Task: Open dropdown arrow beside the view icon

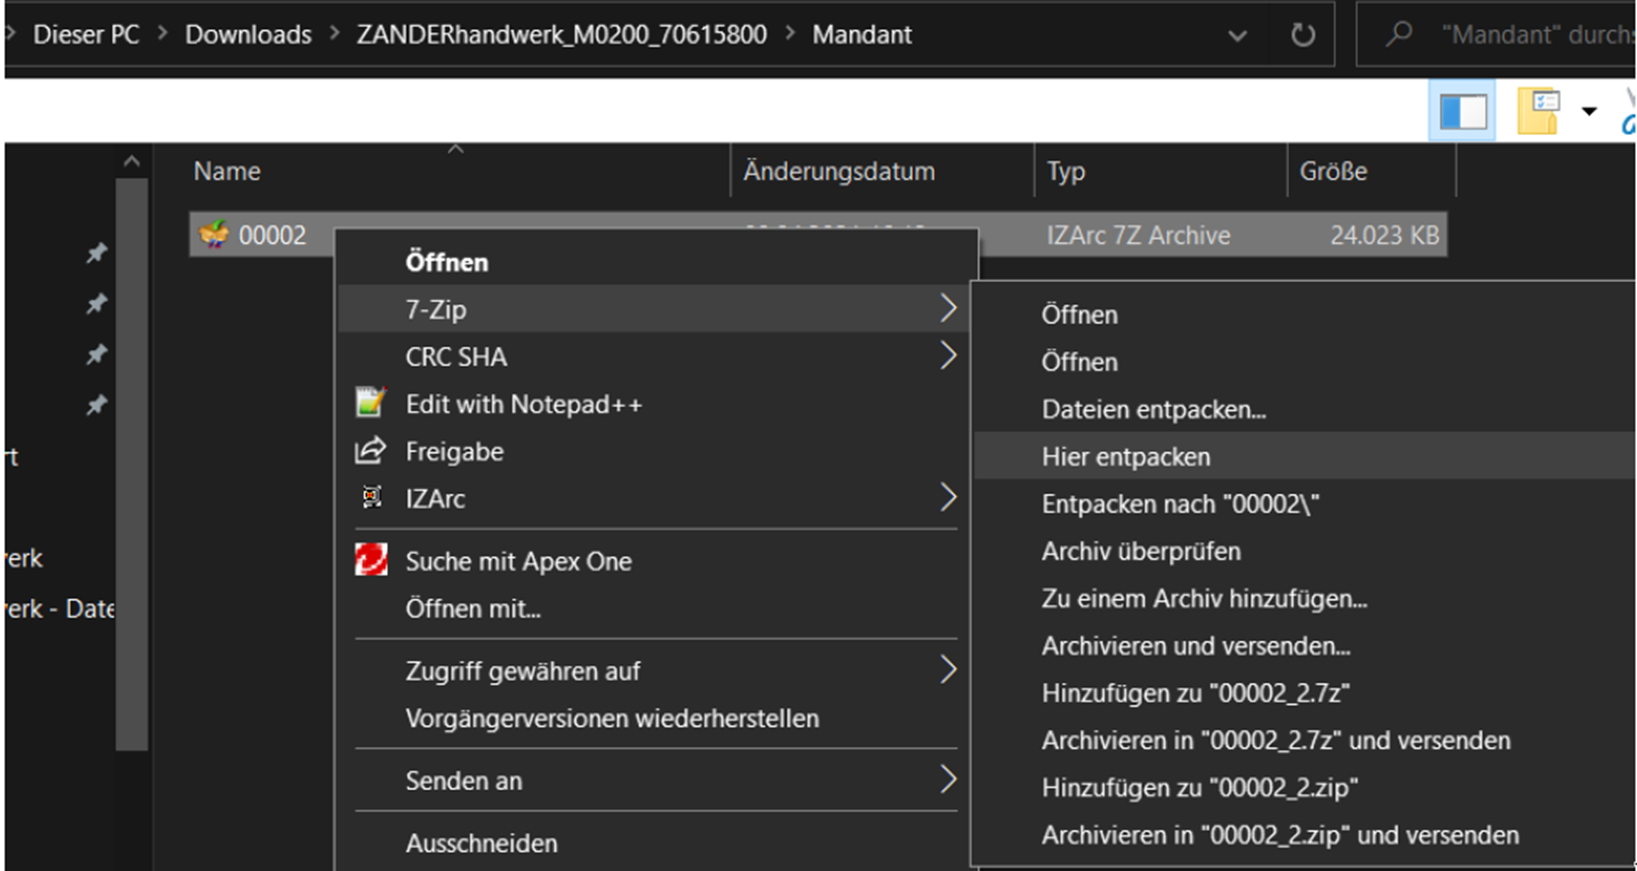Action: point(1589,111)
